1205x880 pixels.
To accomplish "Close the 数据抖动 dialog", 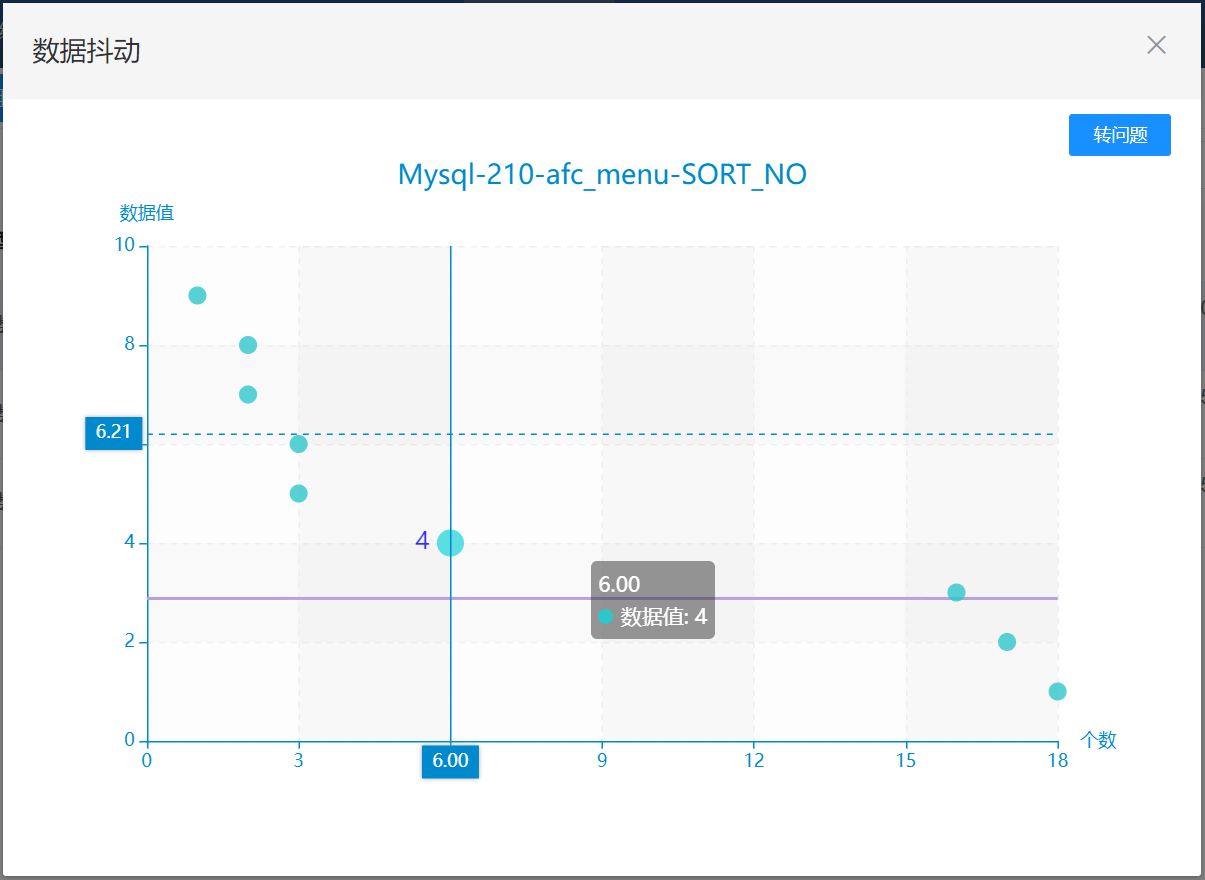I will click(1156, 45).
